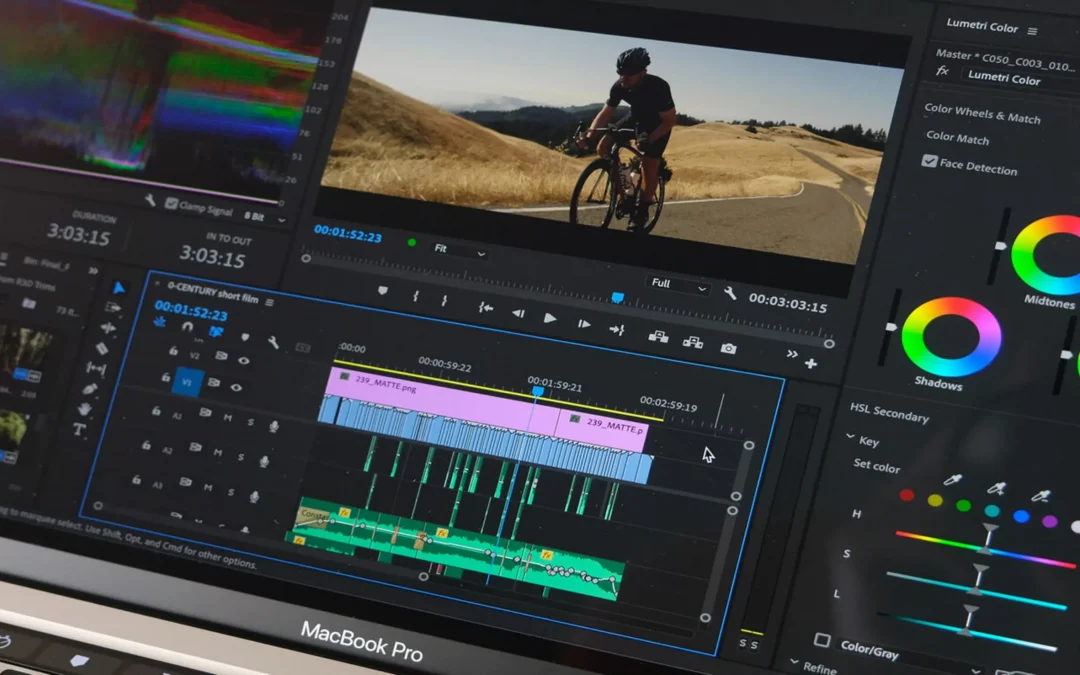This screenshot has width=1080, height=675.
Task: Open the sequence timeline panel menu
Action: (270, 302)
